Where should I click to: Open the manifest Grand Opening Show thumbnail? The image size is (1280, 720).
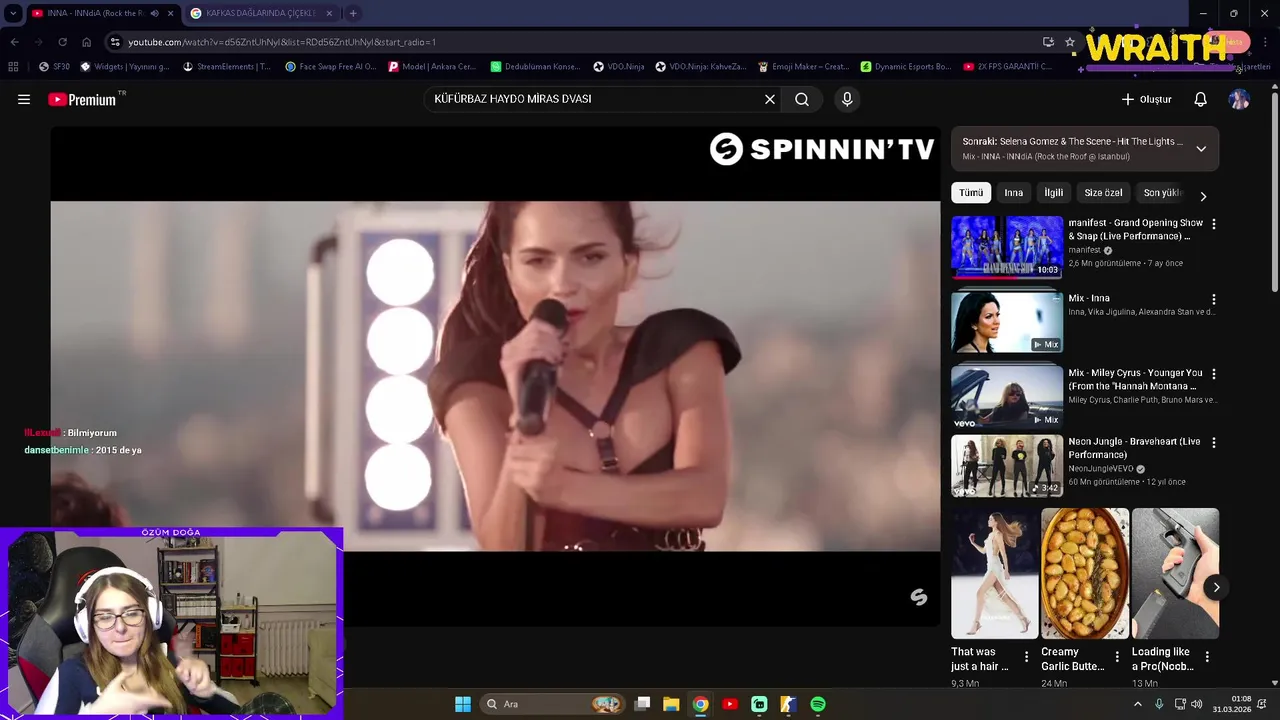[x=1007, y=246]
